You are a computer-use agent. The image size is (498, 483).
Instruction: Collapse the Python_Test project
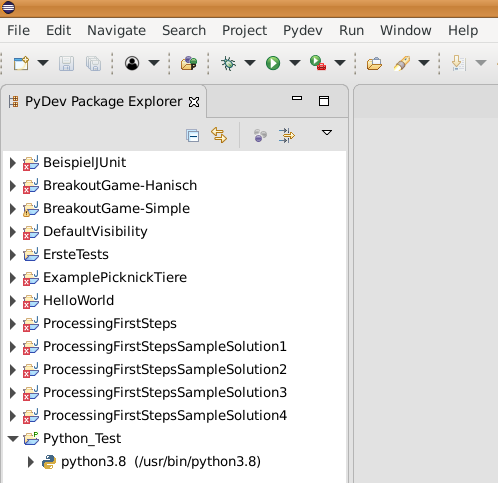click(13, 438)
